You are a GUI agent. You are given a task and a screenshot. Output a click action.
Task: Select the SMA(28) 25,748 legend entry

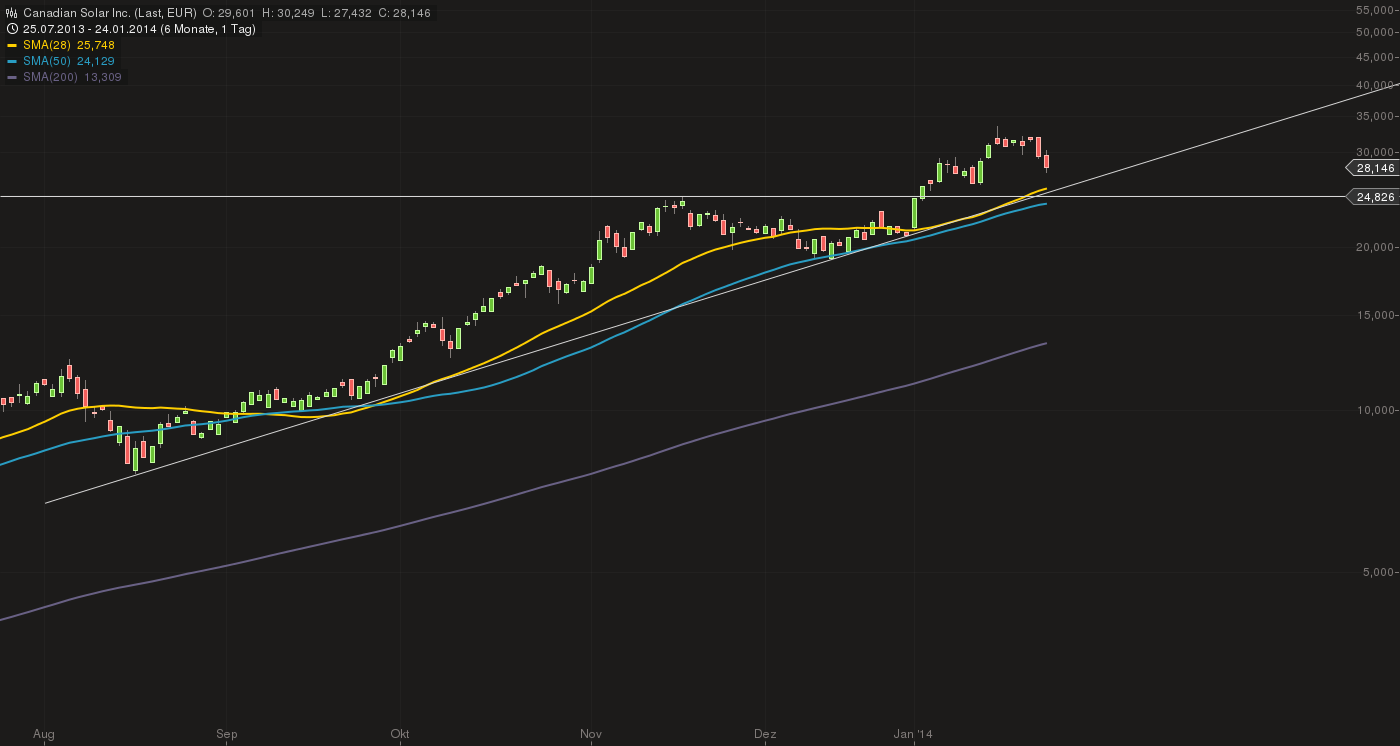point(69,45)
